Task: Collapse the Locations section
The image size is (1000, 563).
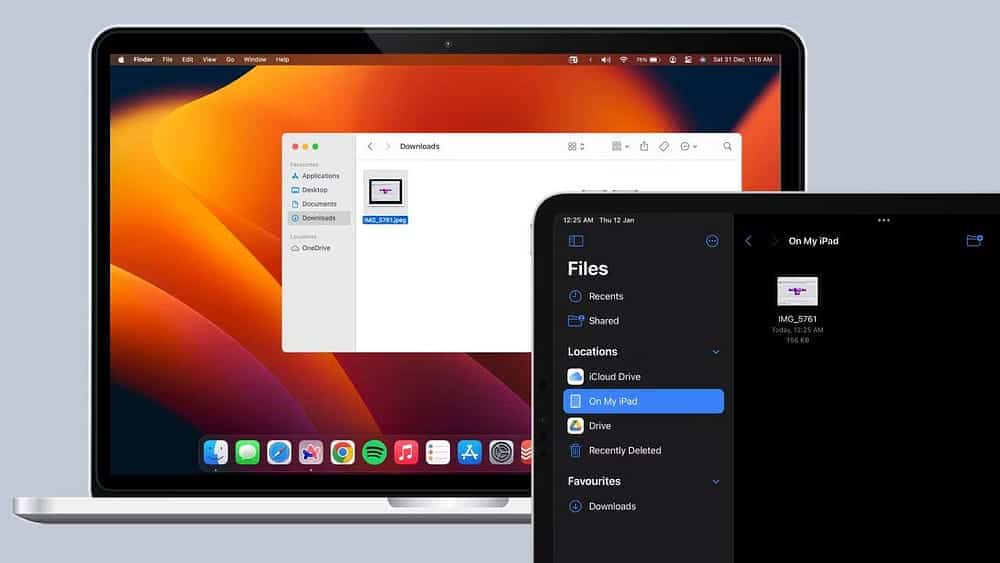Action: click(x=716, y=352)
